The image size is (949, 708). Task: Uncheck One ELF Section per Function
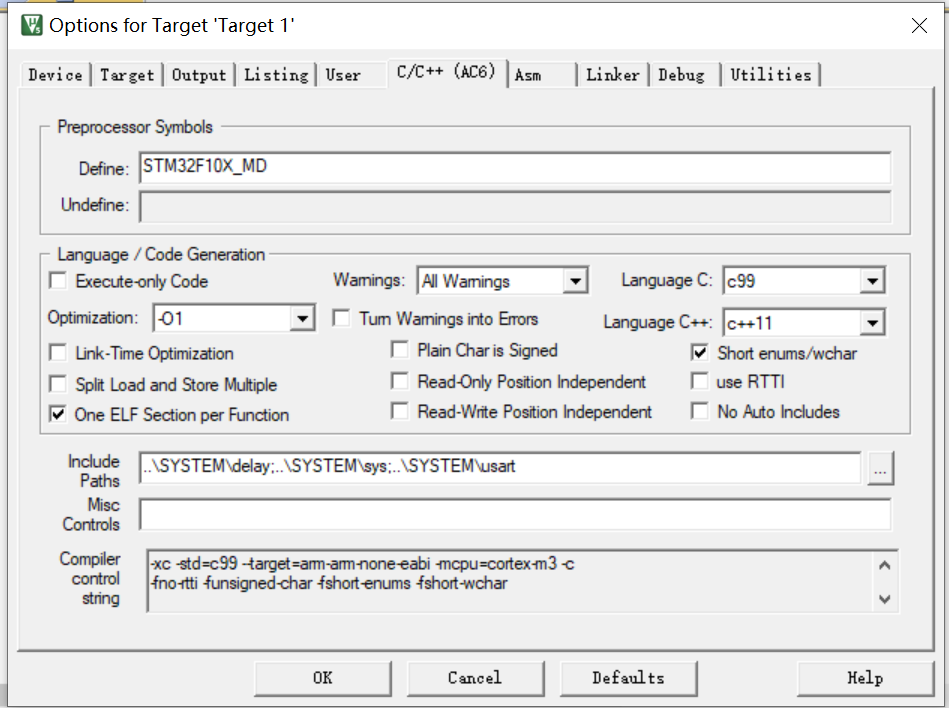[58, 415]
